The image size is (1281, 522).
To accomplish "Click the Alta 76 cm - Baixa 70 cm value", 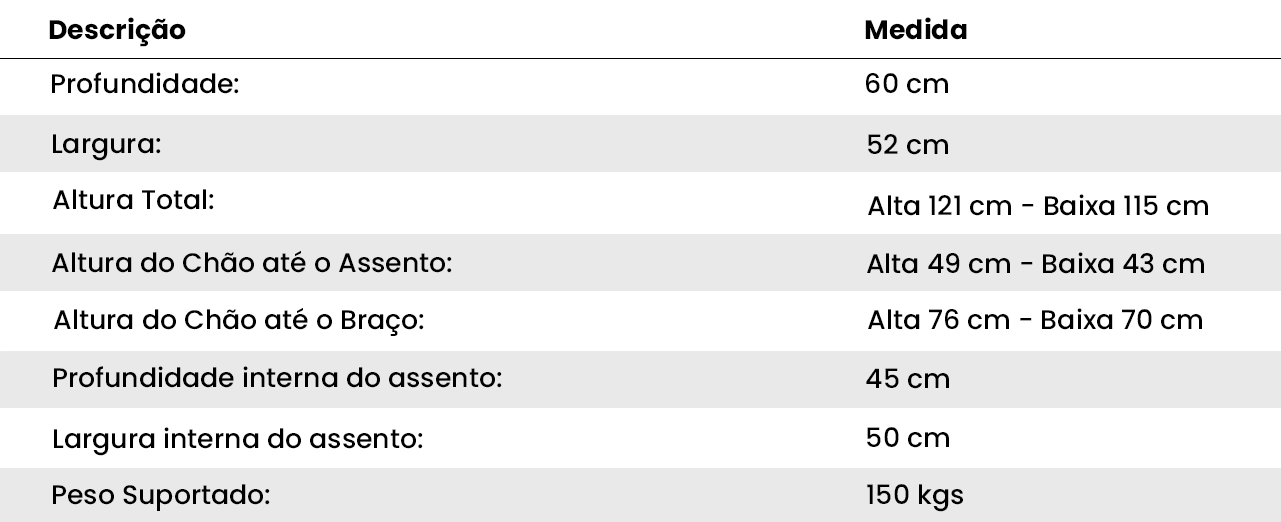I will [1035, 320].
